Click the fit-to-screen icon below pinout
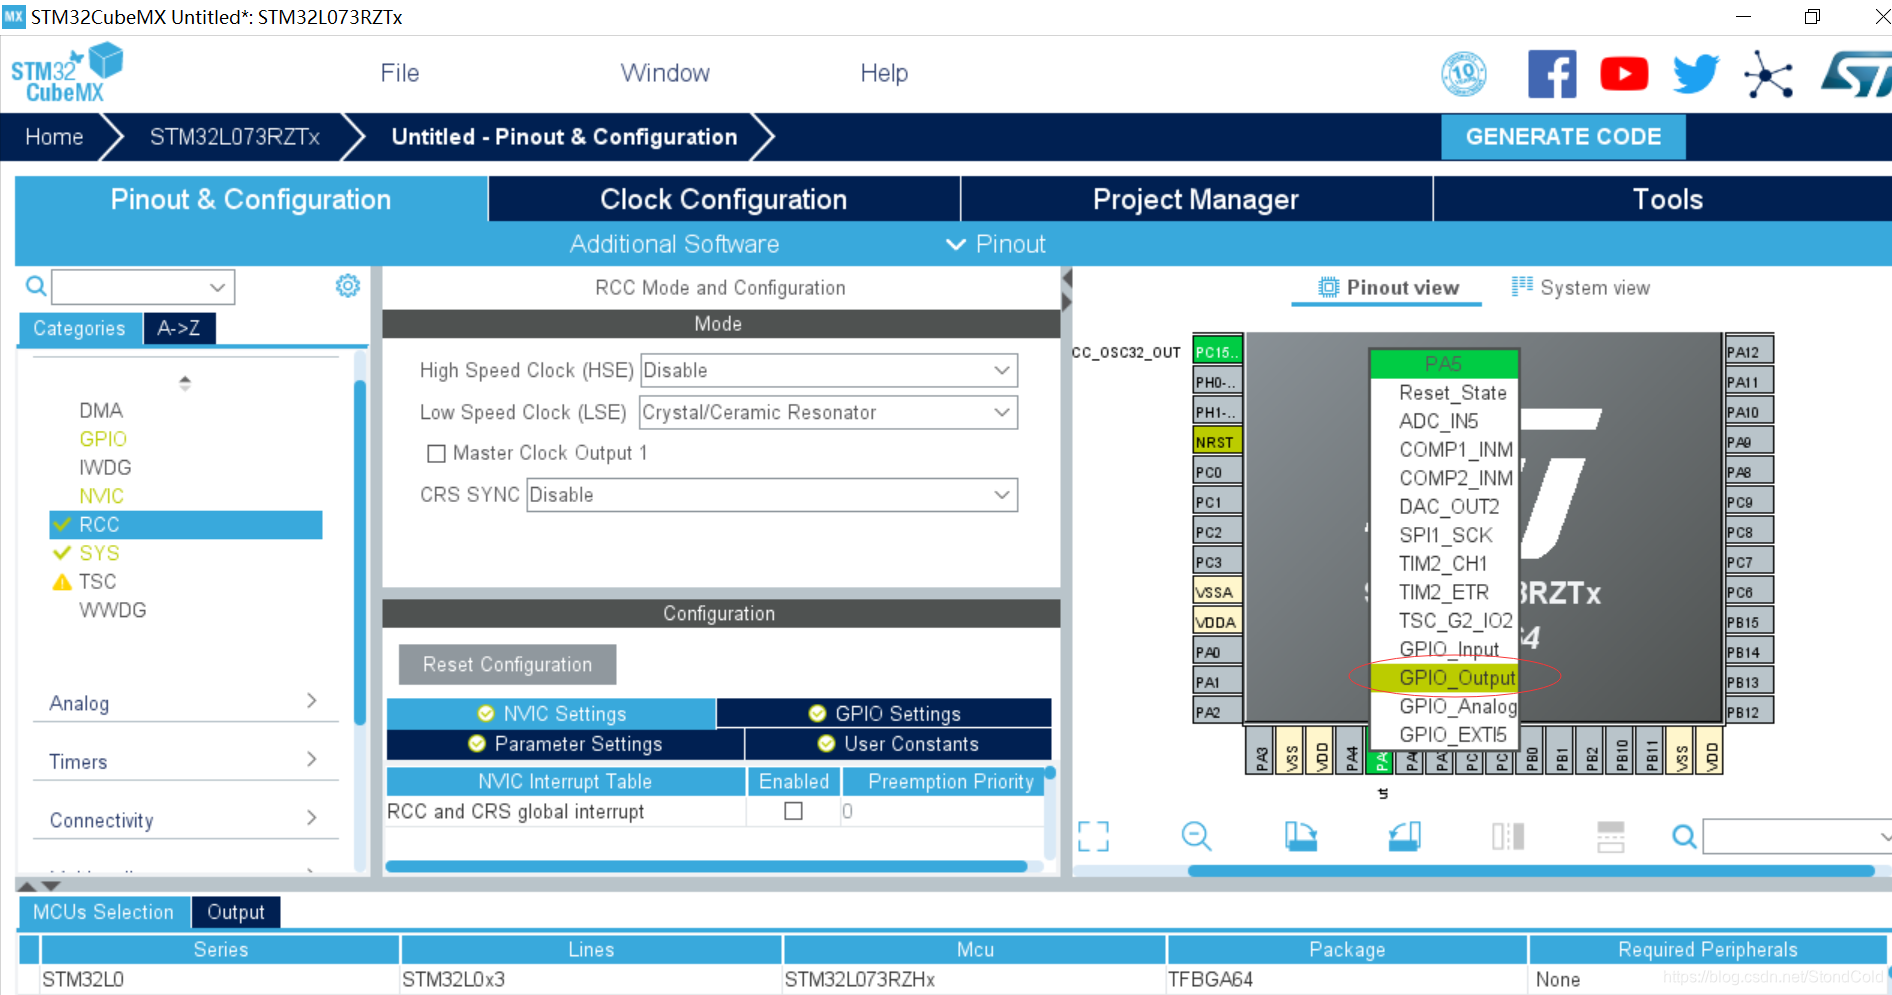 coord(1093,836)
